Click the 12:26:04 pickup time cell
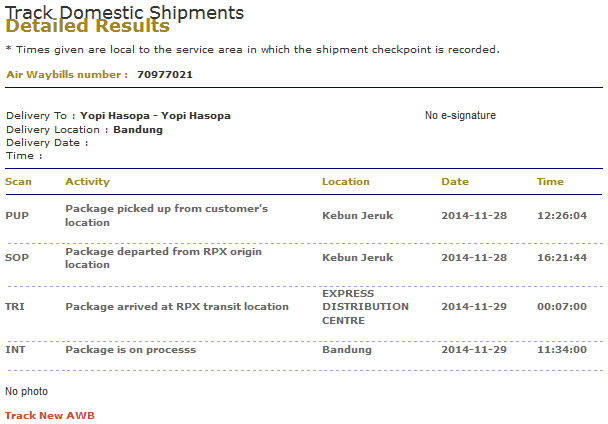The height and width of the screenshot is (424, 608). pyautogui.click(x=561, y=216)
